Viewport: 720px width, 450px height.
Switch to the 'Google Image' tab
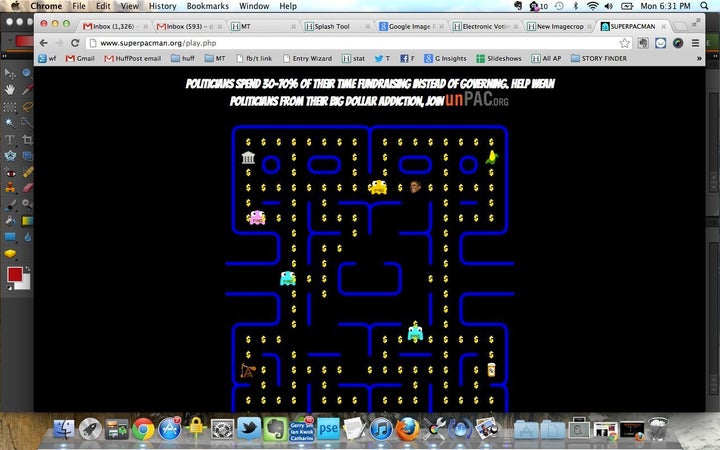(411, 26)
